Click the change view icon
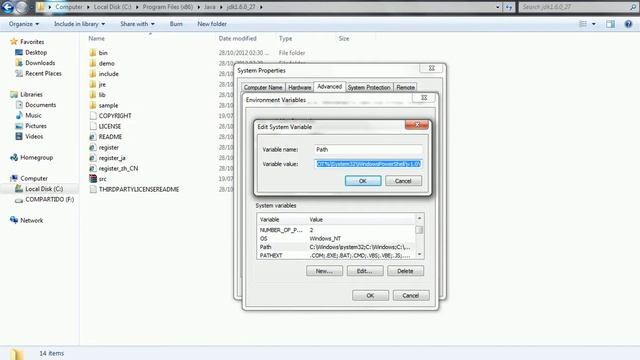Image resolution: width=640 pixels, height=360 pixels. tap(583, 24)
